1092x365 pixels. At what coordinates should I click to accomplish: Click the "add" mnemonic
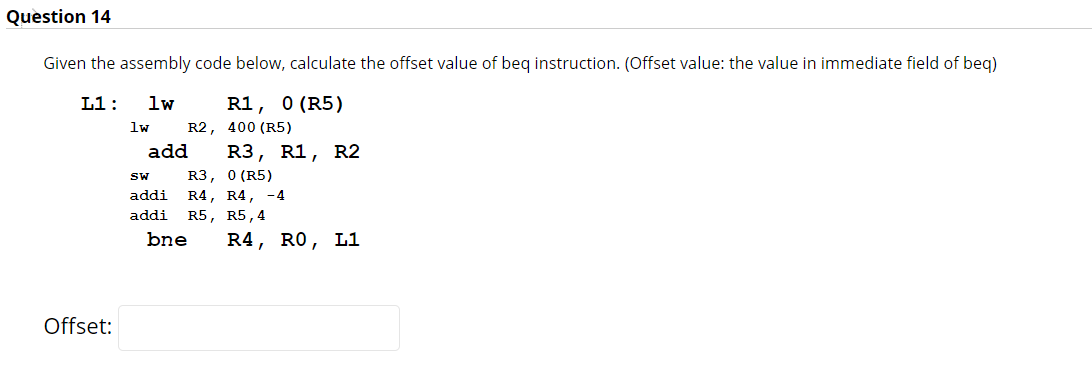[168, 152]
